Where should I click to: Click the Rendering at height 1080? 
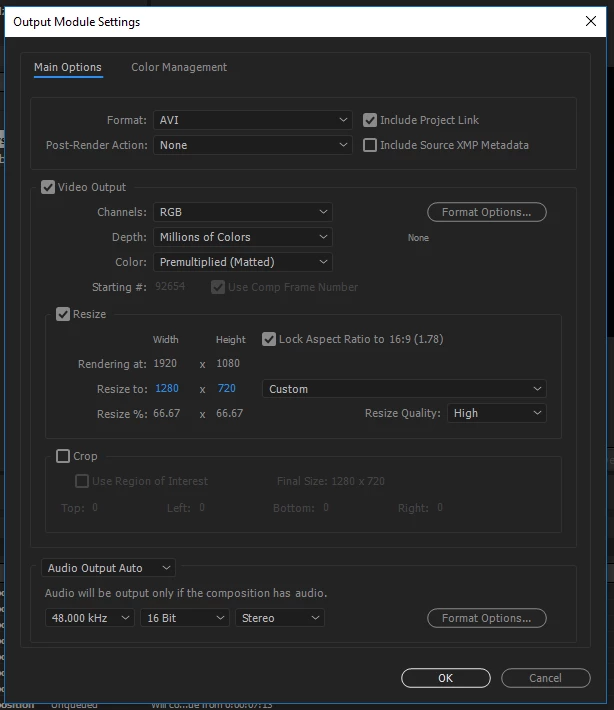[228, 364]
